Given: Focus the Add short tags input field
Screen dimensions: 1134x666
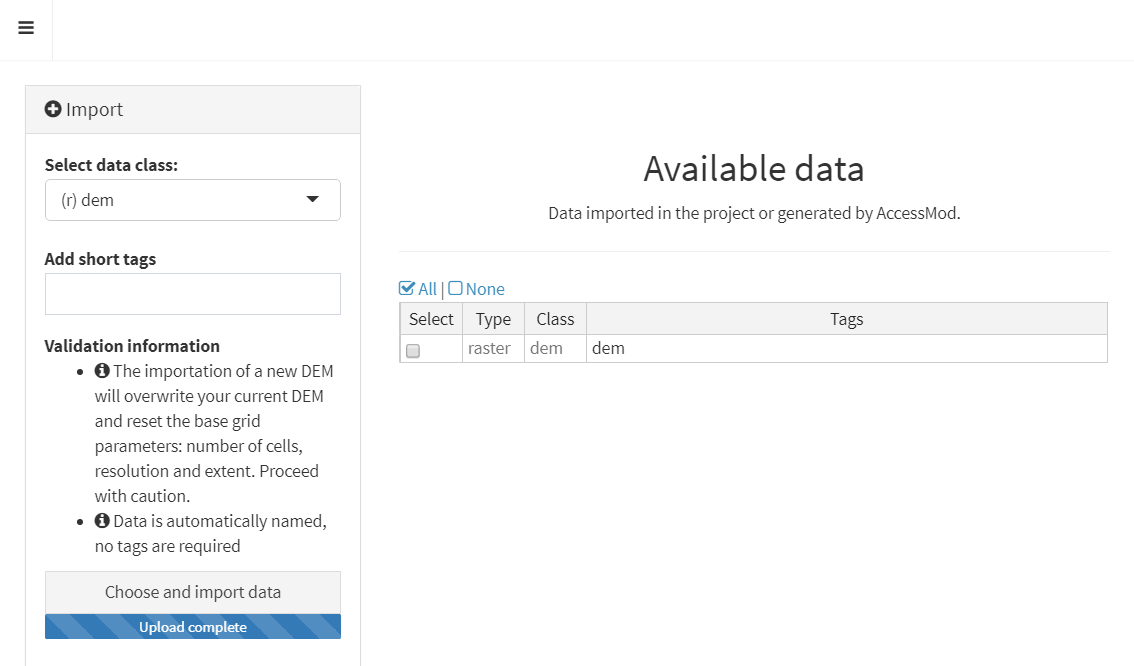Looking at the screenshot, I should pos(193,294).
